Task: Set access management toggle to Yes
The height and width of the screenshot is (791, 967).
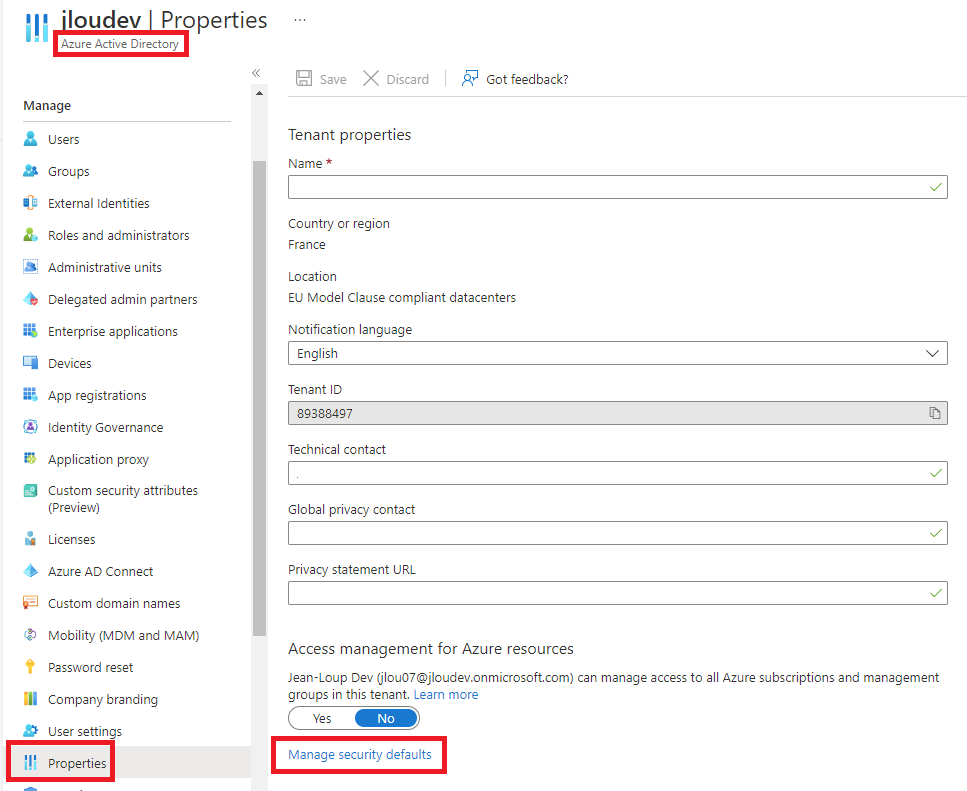Action: click(x=322, y=718)
